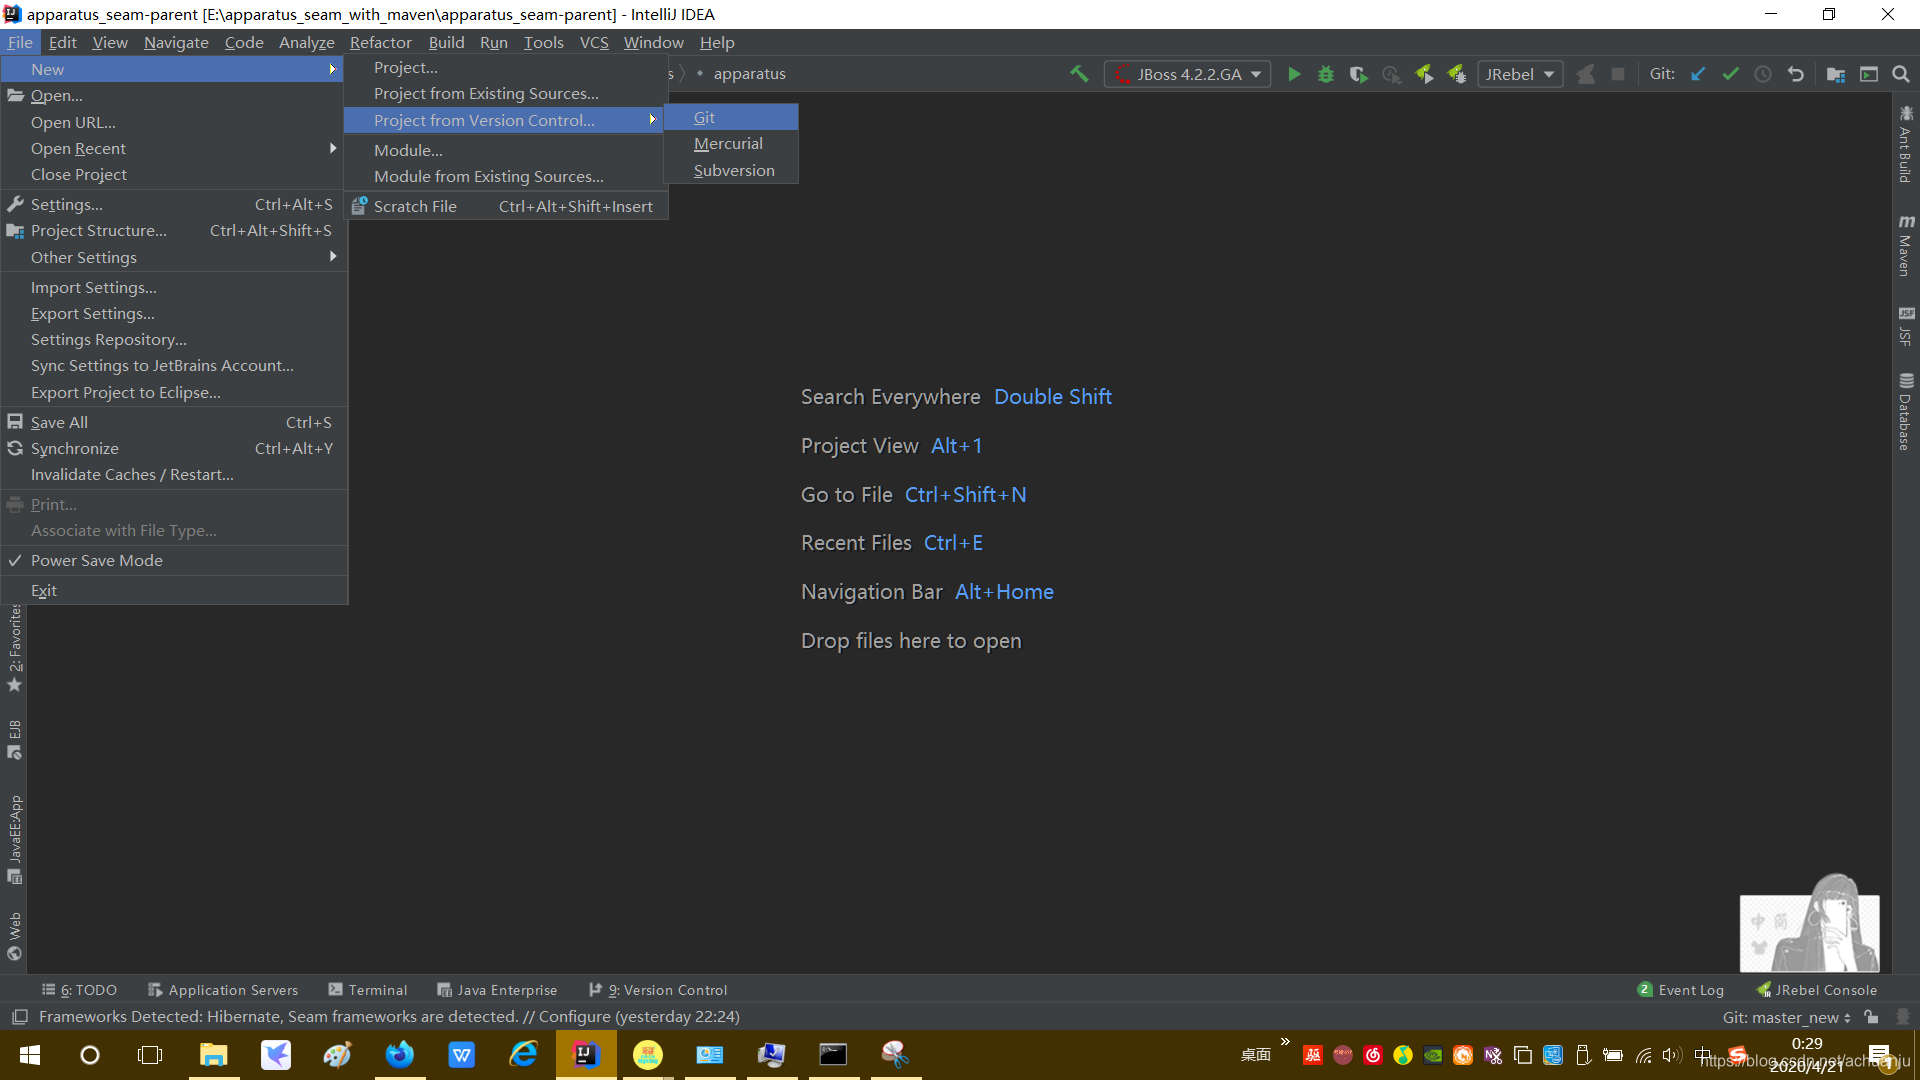Screen dimensions: 1920x1080
Task: Click Export Project to Eclipse...
Action: [x=174, y=393]
